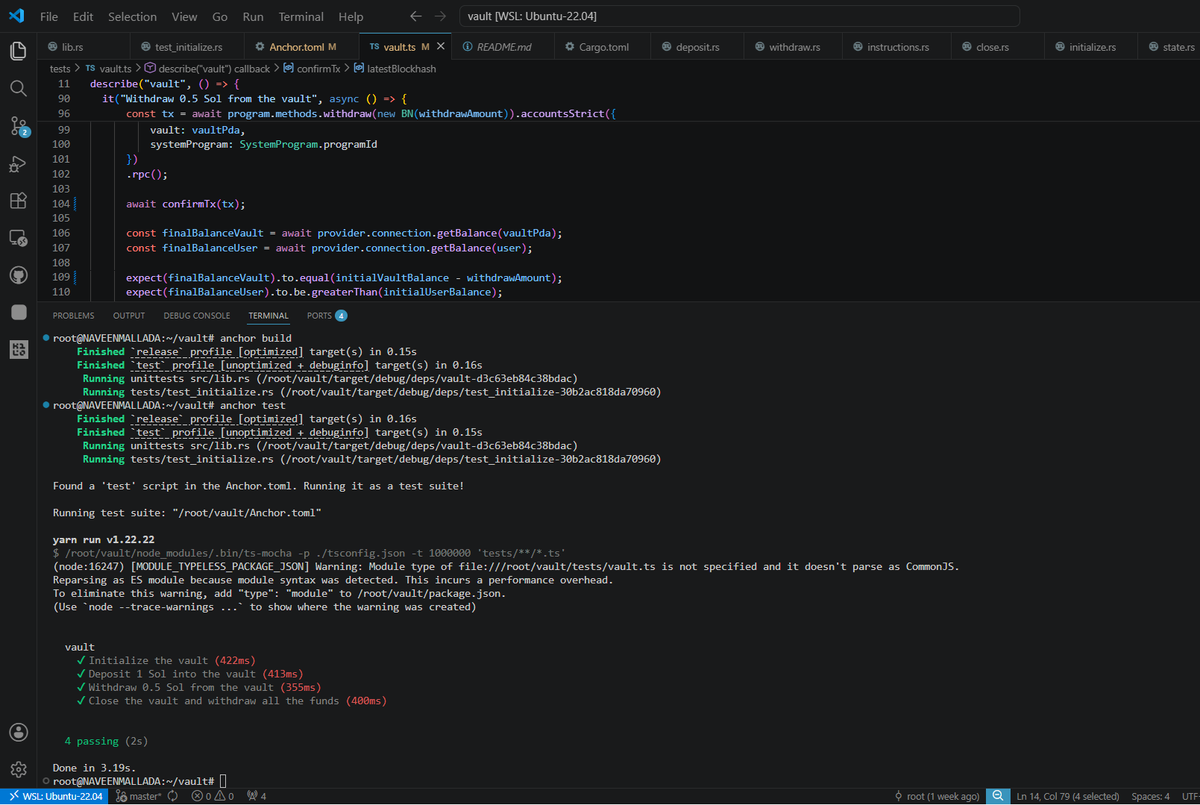
Task: Click 'await confirmTx(tx);' code line
Action: click(186, 203)
